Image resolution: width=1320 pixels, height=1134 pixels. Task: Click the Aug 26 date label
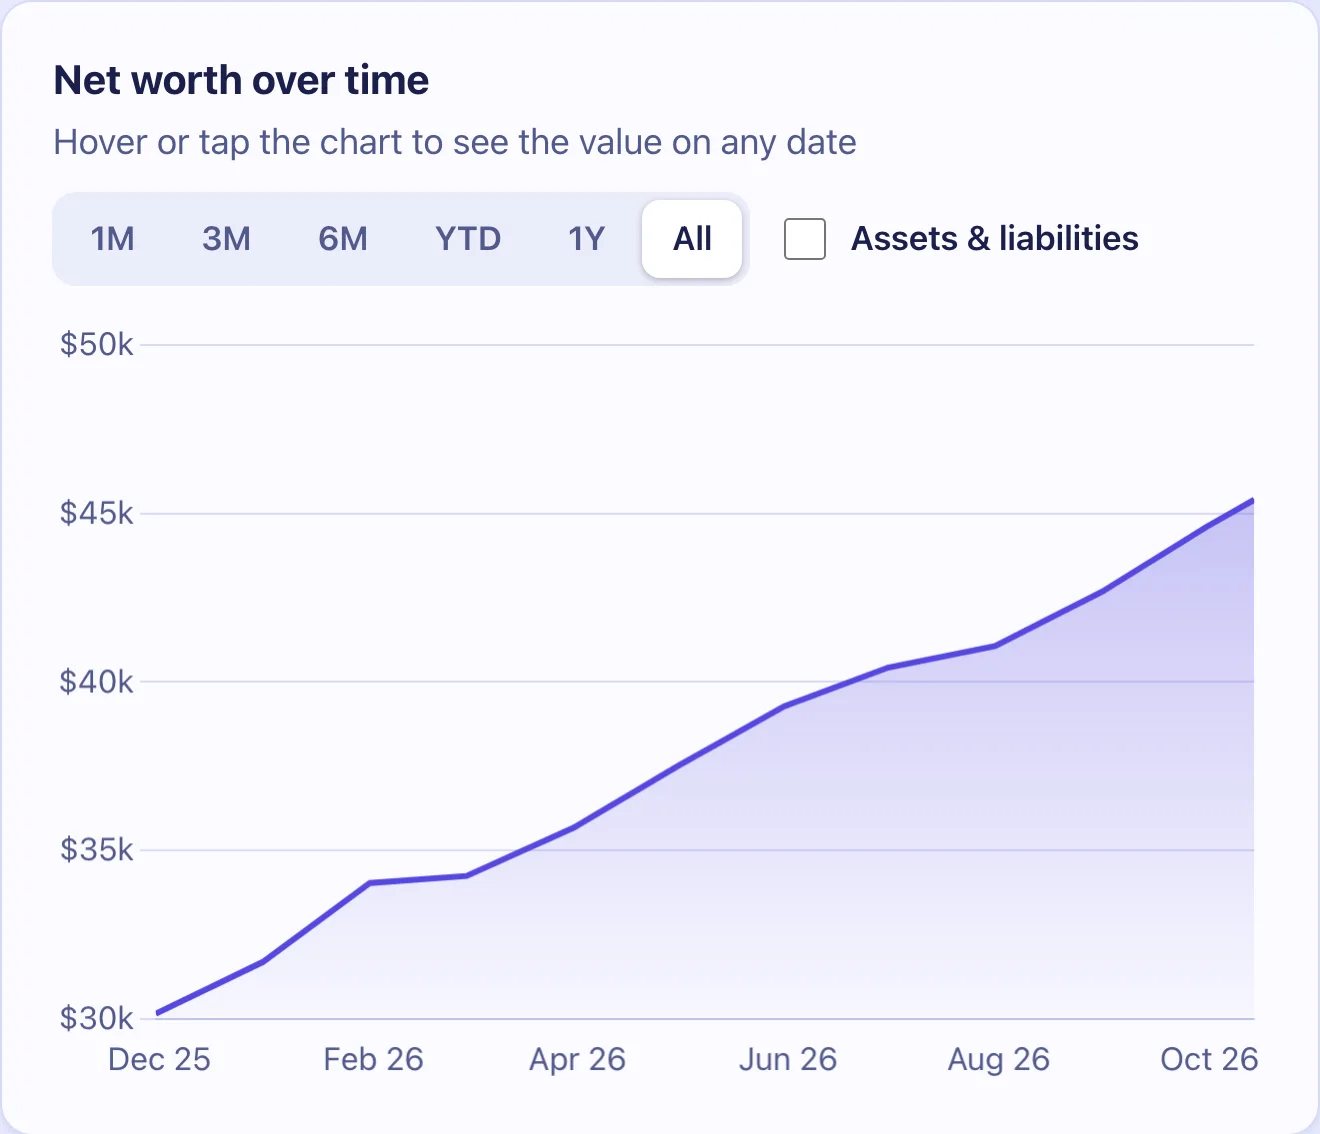(x=999, y=1059)
